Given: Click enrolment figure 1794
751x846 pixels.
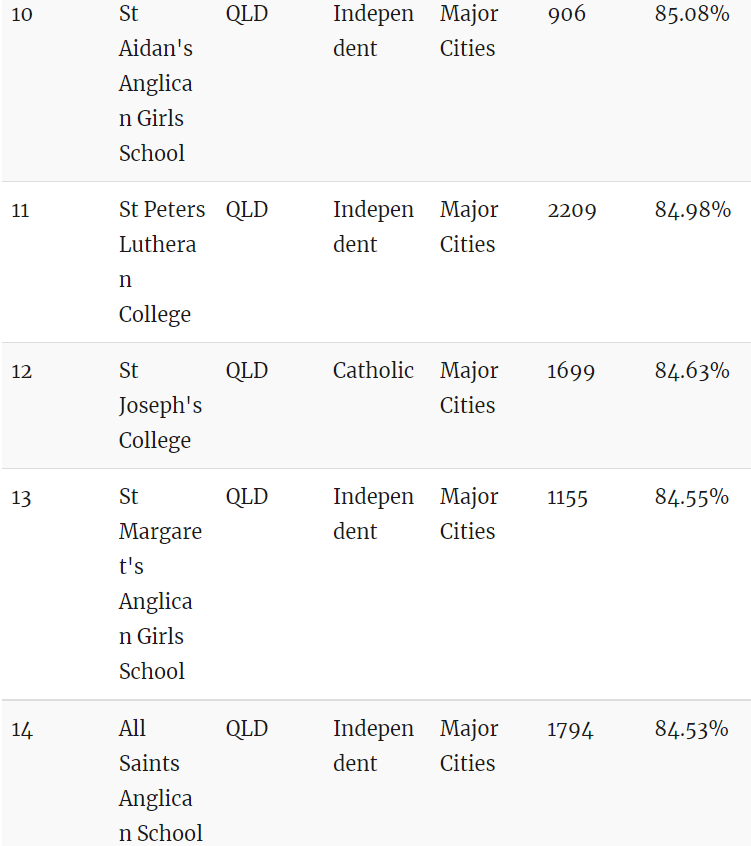Looking at the screenshot, I should pyautogui.click(x=570, y=729).
